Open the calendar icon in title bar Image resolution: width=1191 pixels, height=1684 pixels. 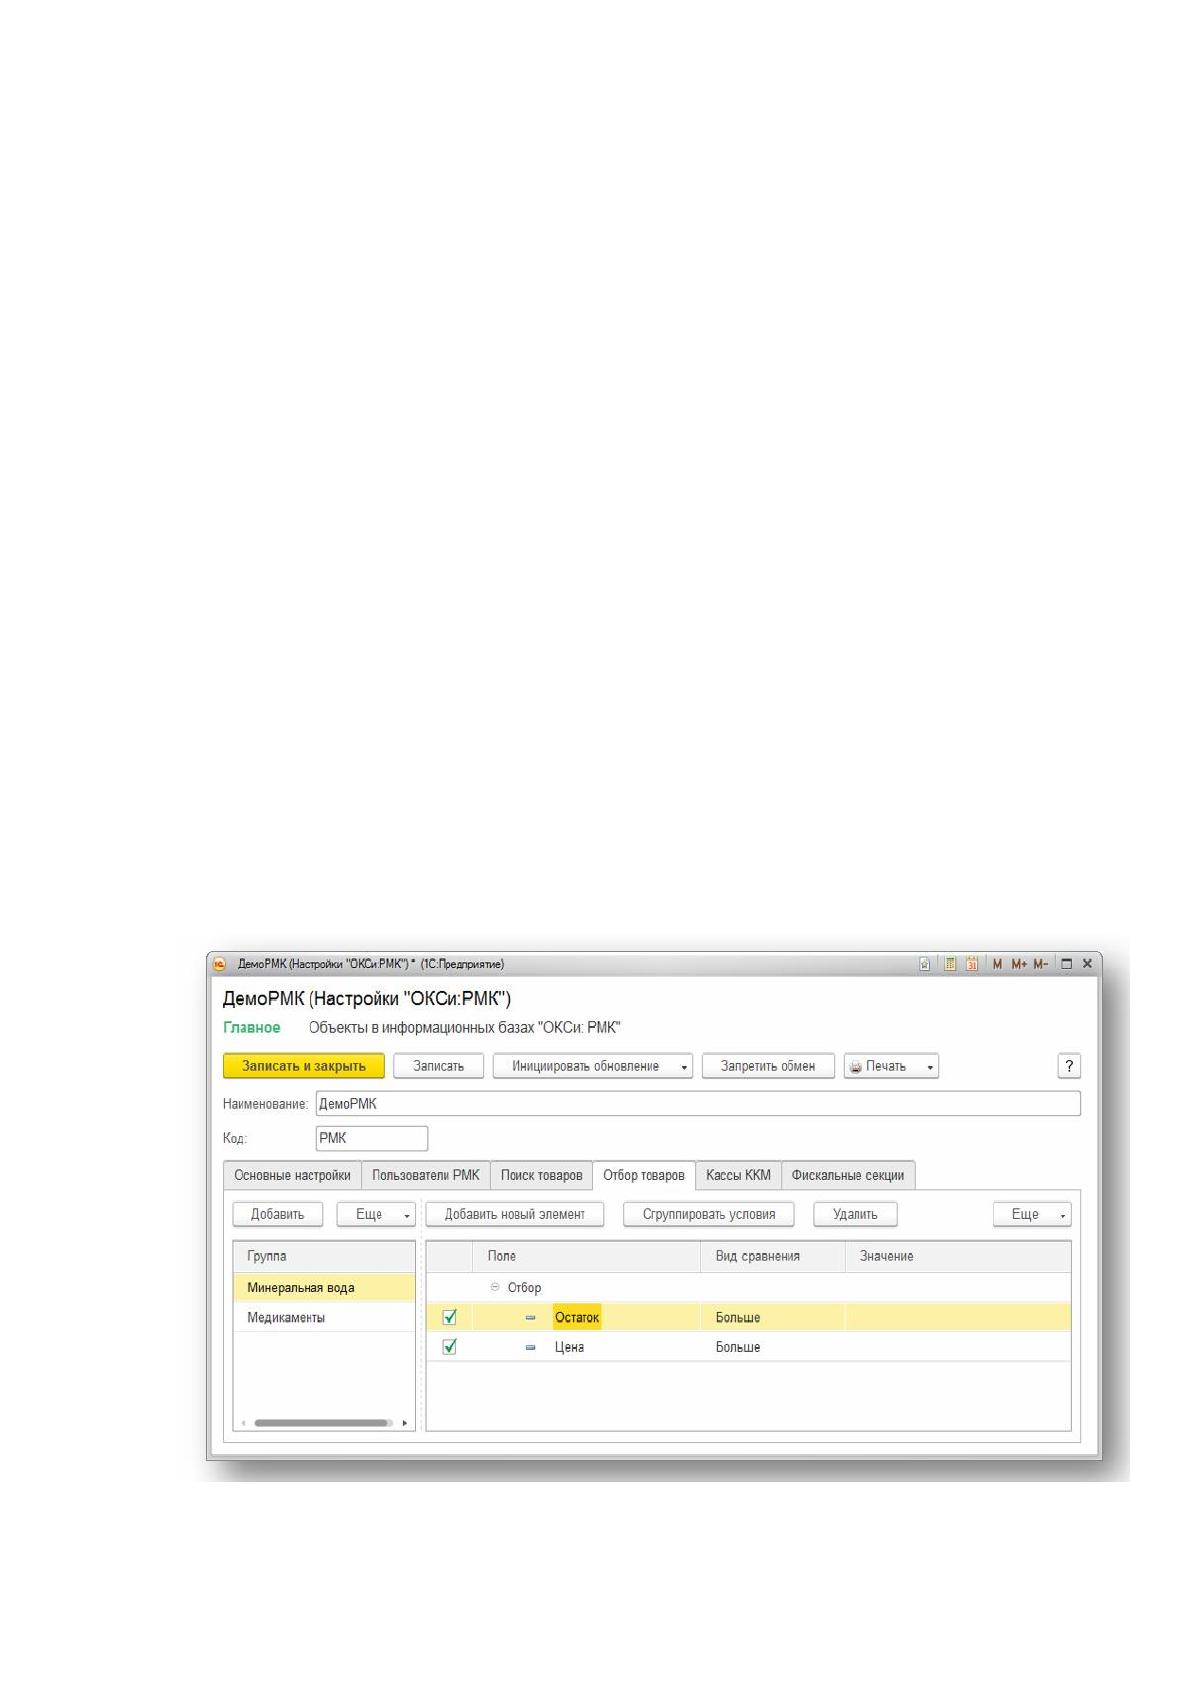pyautogui.click(x=972, y=964)
